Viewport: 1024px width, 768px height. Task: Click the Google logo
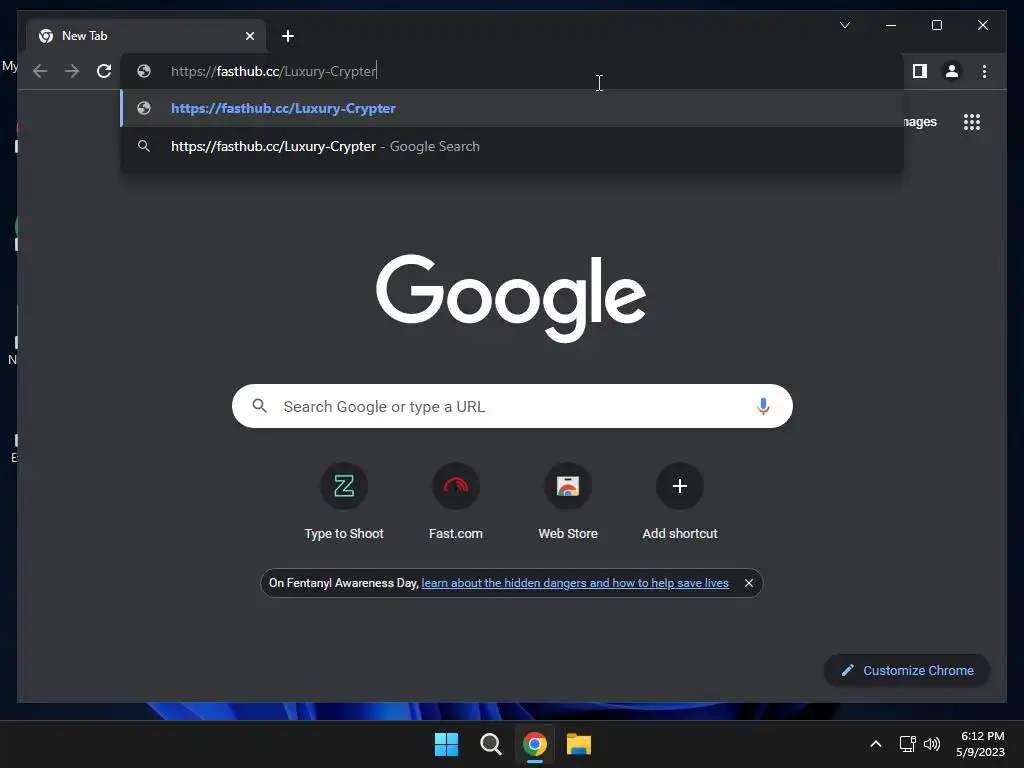511,298
